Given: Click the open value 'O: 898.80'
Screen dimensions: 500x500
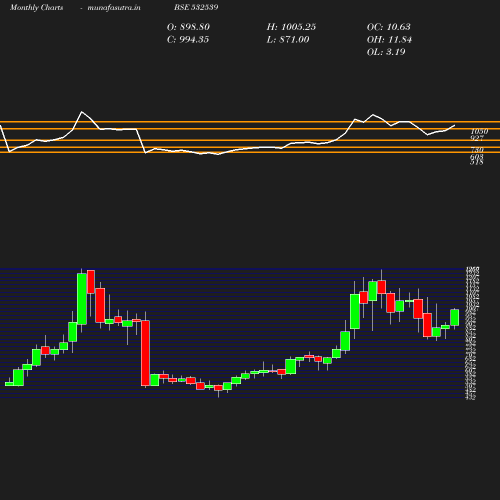Looking at the screenshot, I should (188, 27).
